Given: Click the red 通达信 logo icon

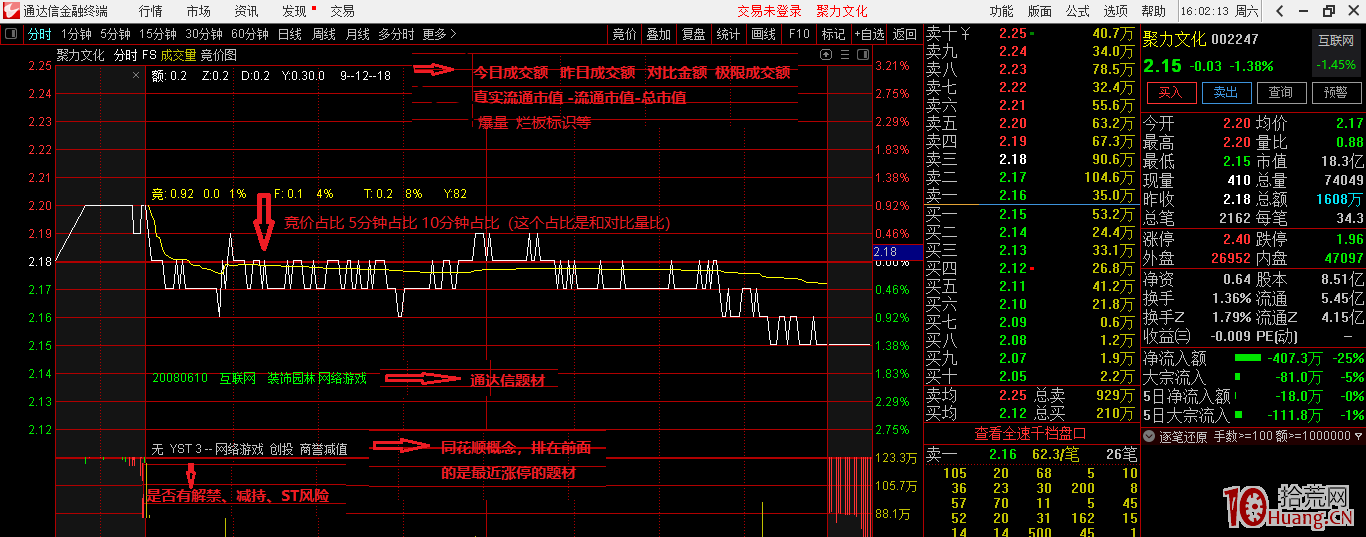Looking at the screenshot, I should click(11, 11).
